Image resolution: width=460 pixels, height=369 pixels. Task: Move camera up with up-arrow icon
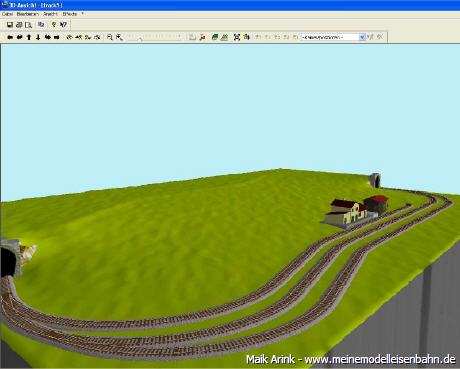[x=29, y=37]
